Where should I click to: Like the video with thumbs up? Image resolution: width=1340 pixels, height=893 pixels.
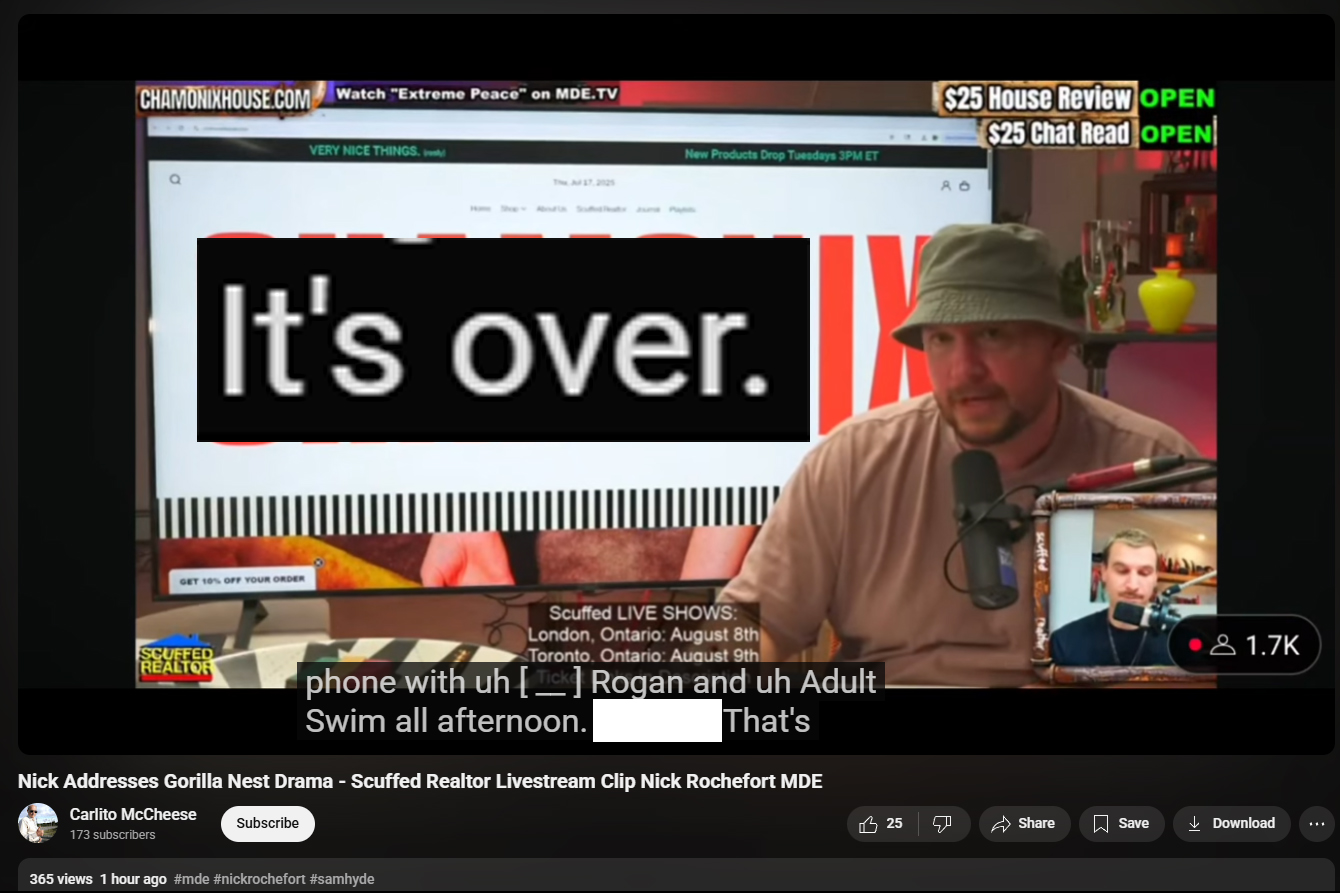point(881,824)
